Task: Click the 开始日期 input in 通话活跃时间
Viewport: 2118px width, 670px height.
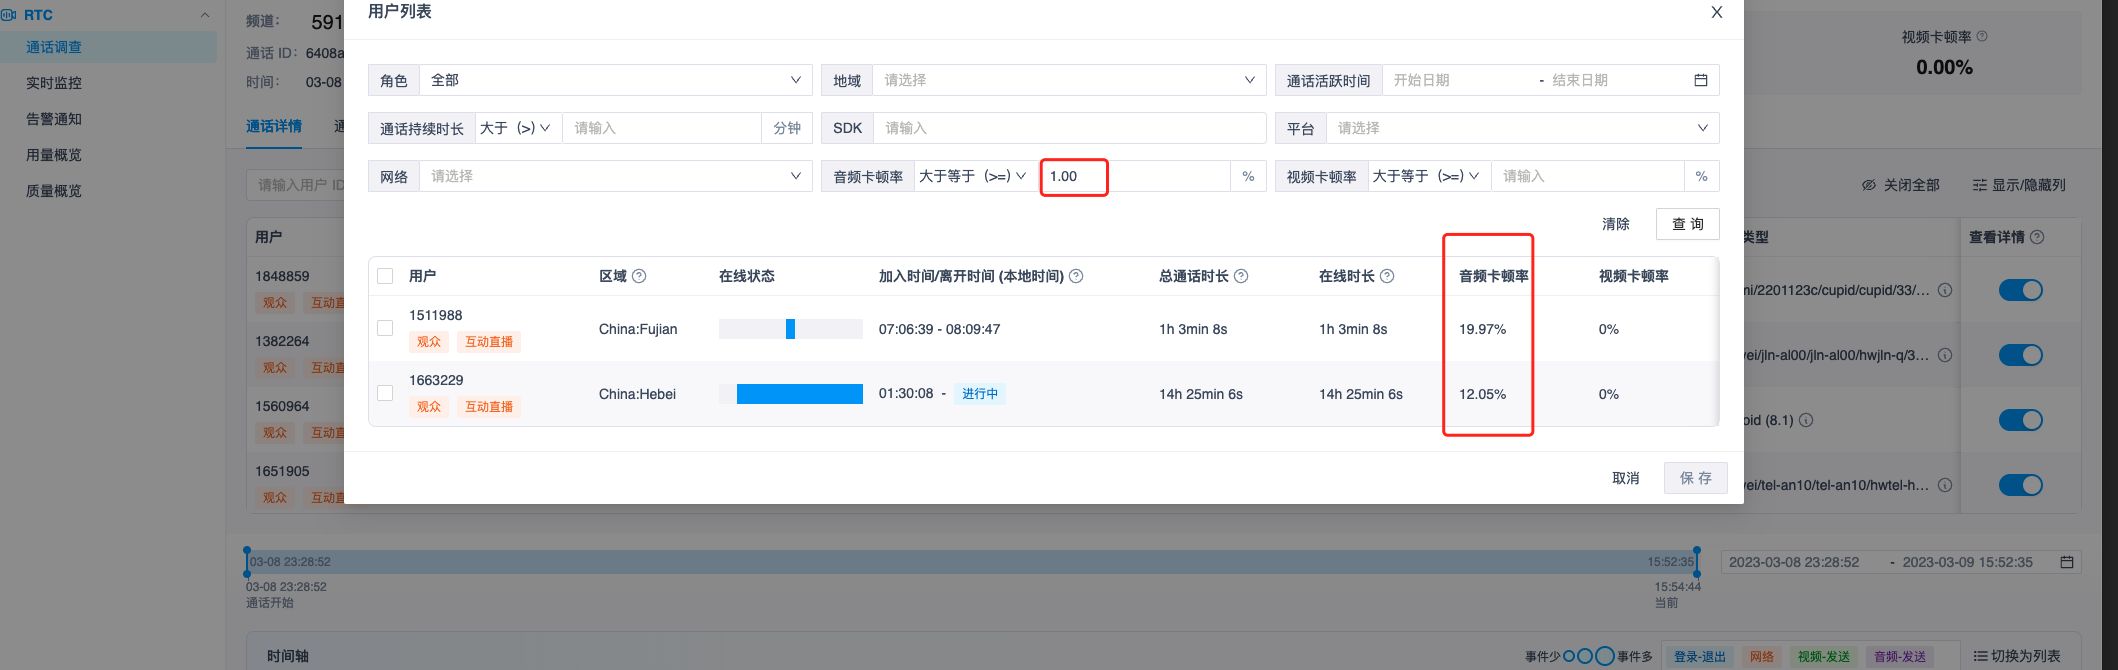Action: tap(1458, 80)
